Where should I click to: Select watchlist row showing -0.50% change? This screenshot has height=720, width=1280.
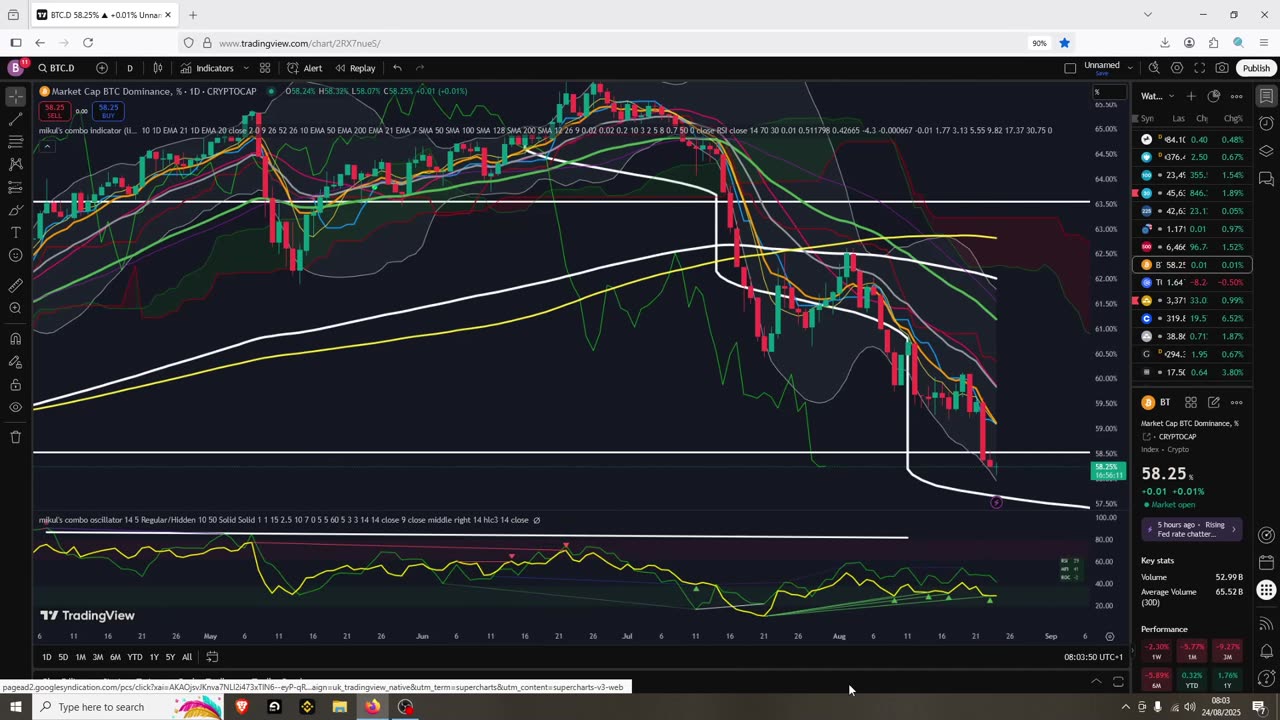point(1193,282)
